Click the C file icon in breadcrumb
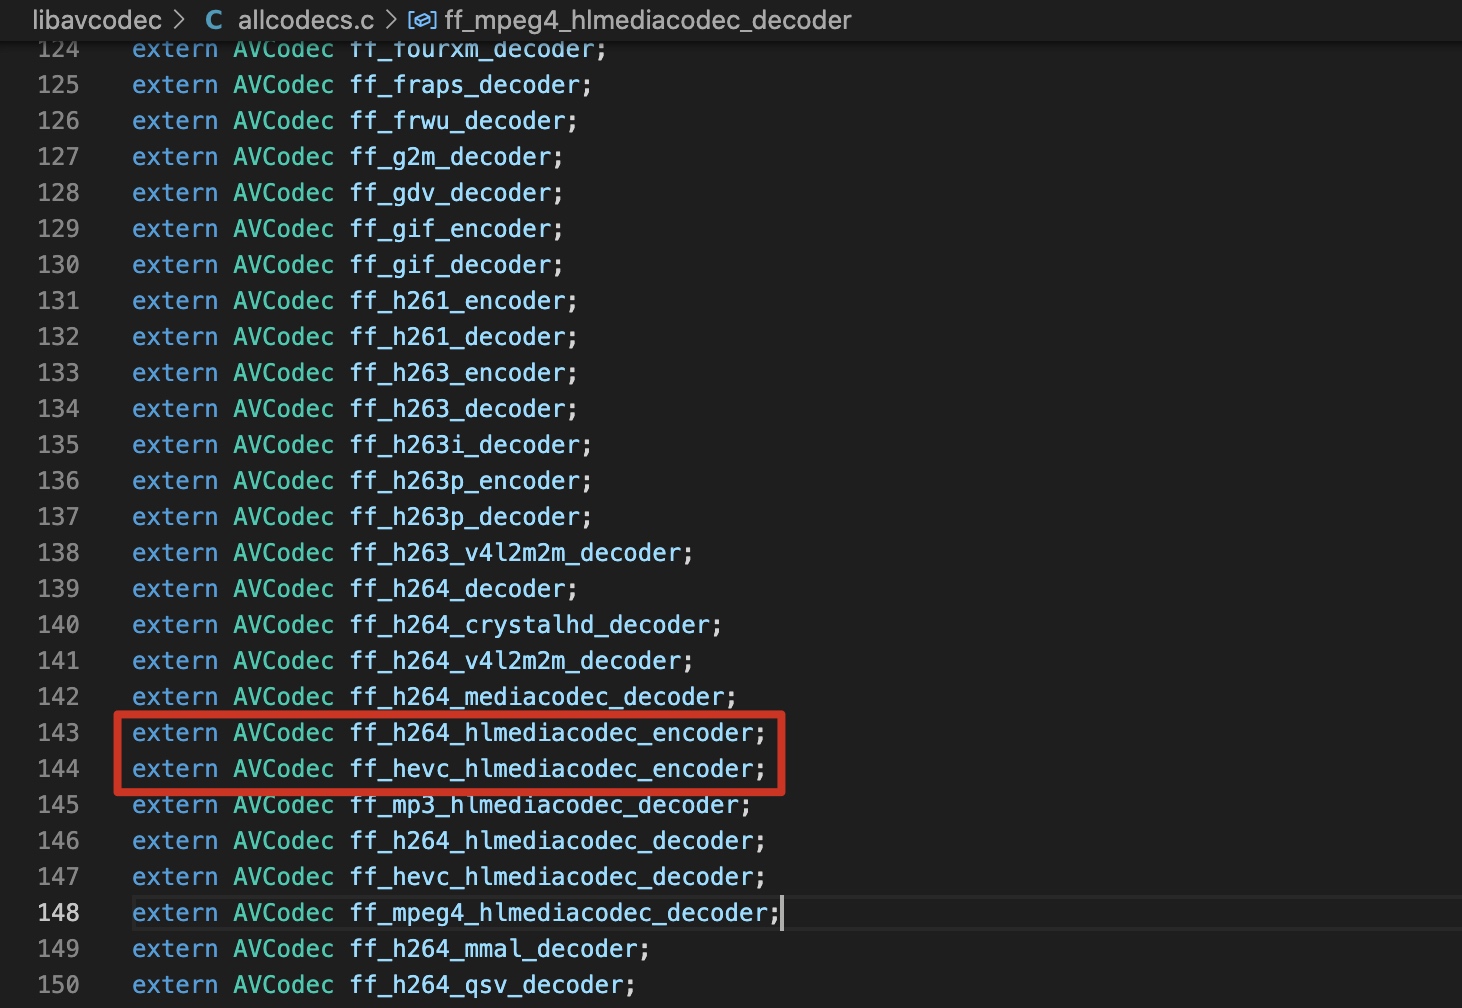 click(x=214, y=20)
